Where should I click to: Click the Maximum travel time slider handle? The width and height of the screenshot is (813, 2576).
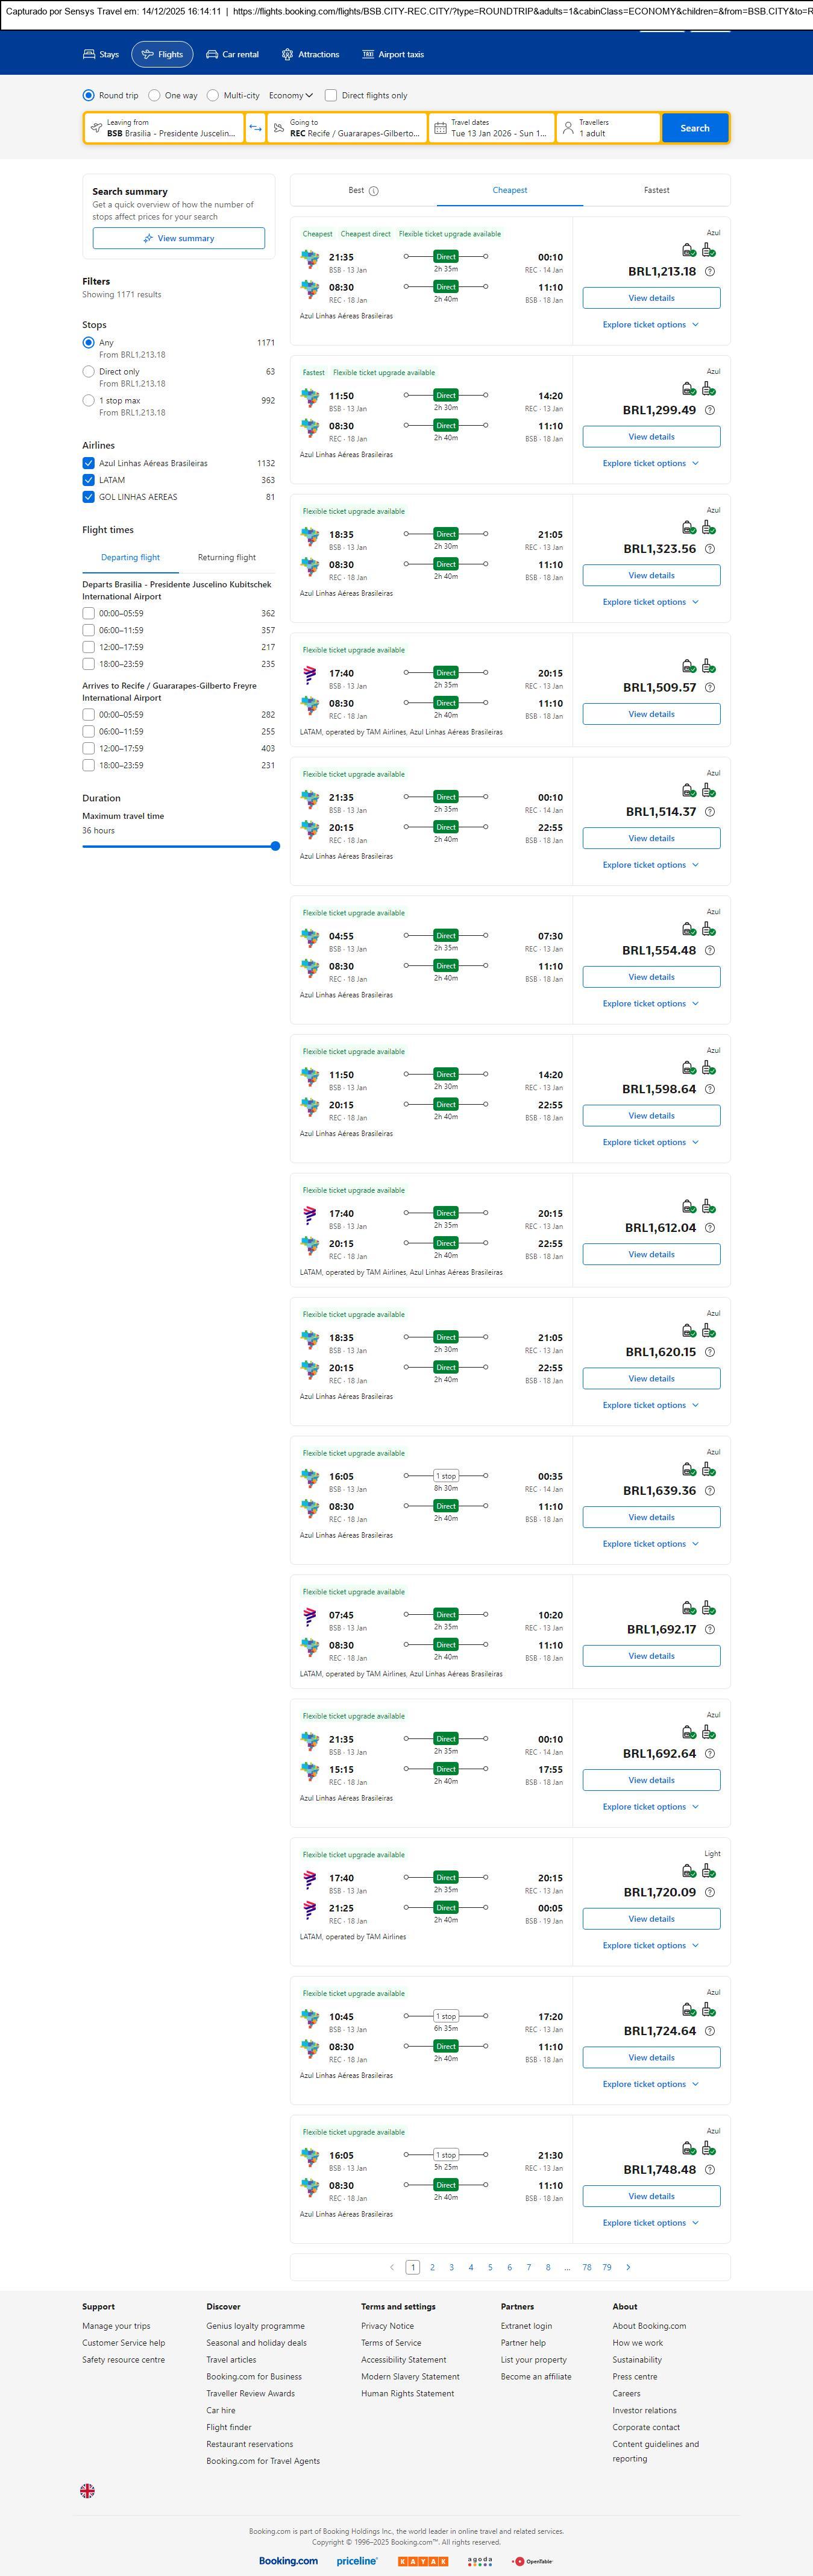tap(275, 846)
